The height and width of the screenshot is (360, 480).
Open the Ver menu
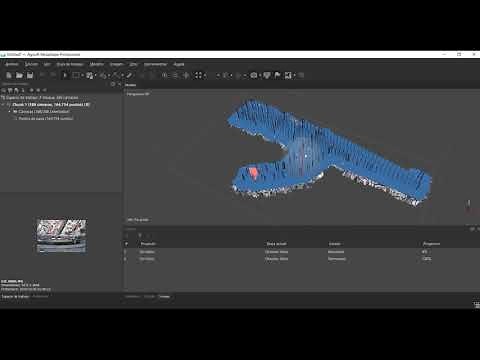[x=47, y=64]
